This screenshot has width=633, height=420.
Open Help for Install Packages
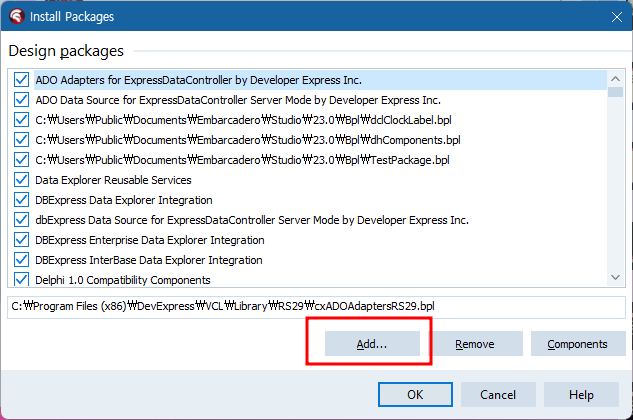coord(581,395)
